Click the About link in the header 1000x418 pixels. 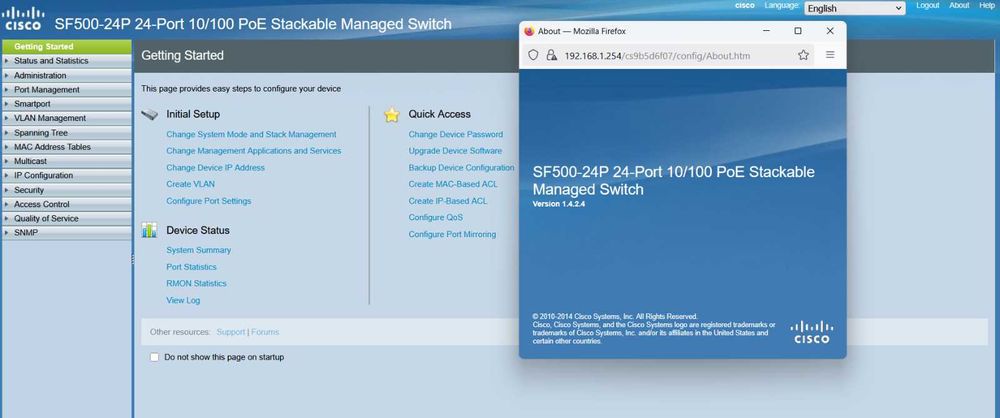point(959,5)
